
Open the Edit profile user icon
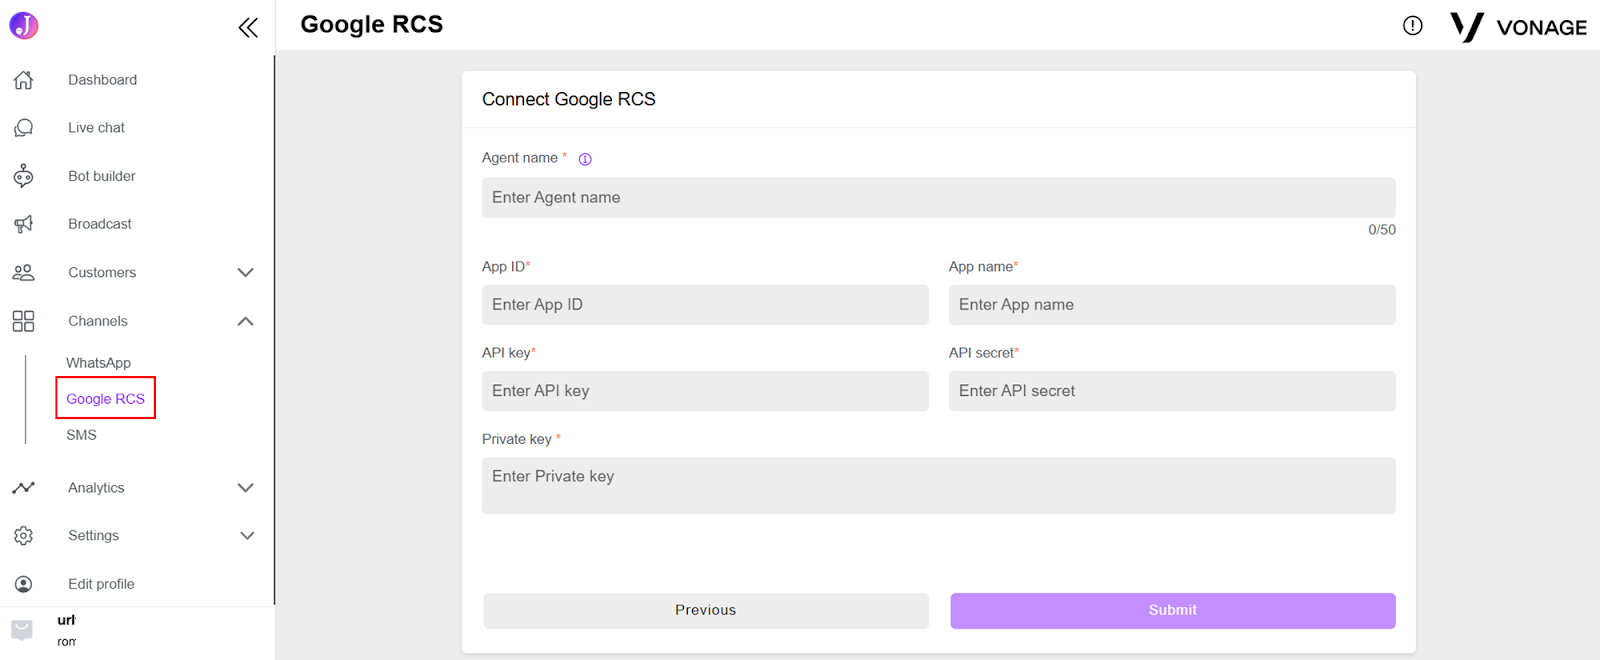point(24,584)
